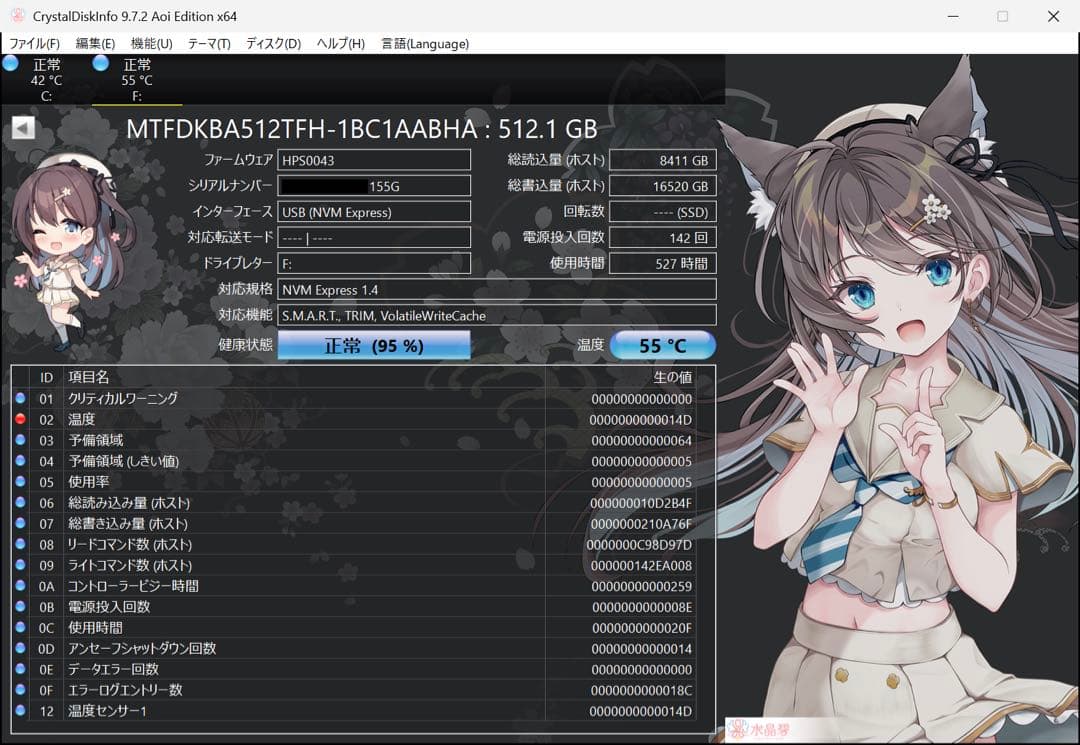Open the ファイル(F) menu
1080x745 pixels.
(x=33, y=43)
